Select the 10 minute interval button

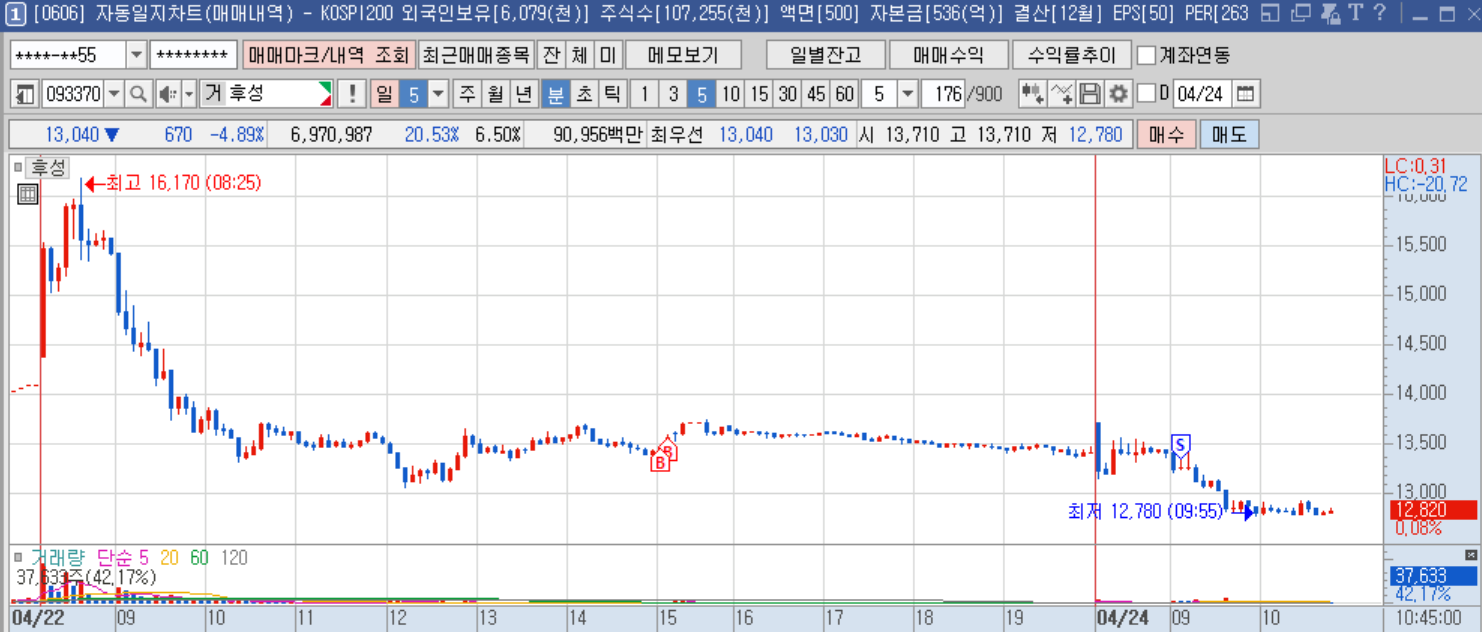coord(731,94)
